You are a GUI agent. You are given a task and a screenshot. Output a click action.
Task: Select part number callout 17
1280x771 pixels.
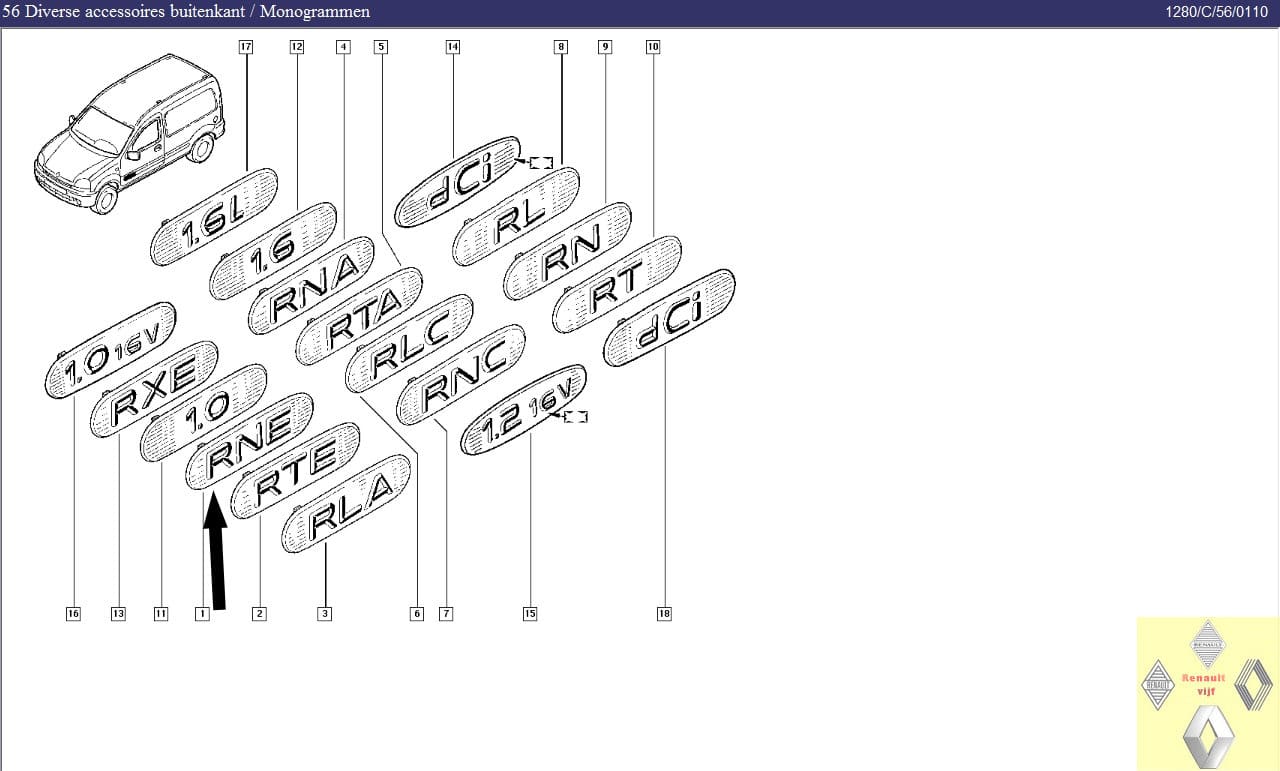pos(246,47)
